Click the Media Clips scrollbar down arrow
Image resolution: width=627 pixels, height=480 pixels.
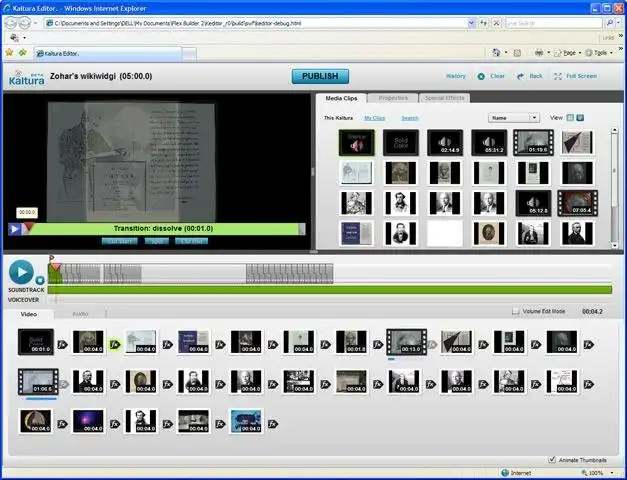pos(615,246)
